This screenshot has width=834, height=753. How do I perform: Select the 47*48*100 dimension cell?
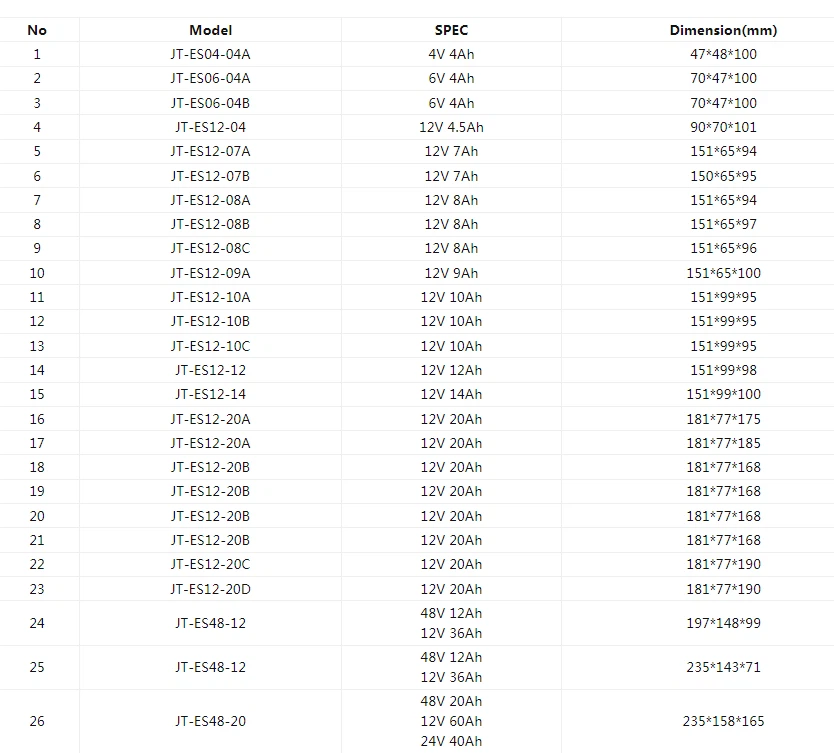[x=723, y=54]
